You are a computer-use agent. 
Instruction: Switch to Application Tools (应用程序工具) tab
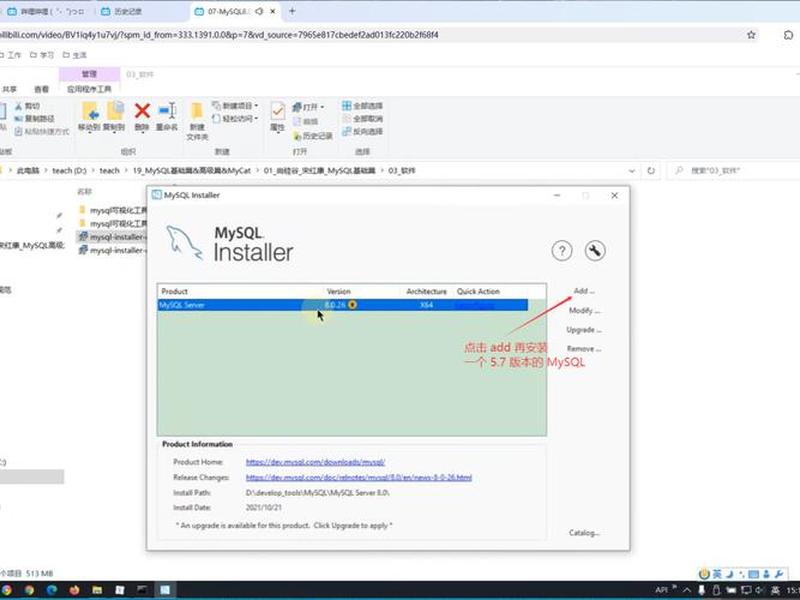(89, 89)
